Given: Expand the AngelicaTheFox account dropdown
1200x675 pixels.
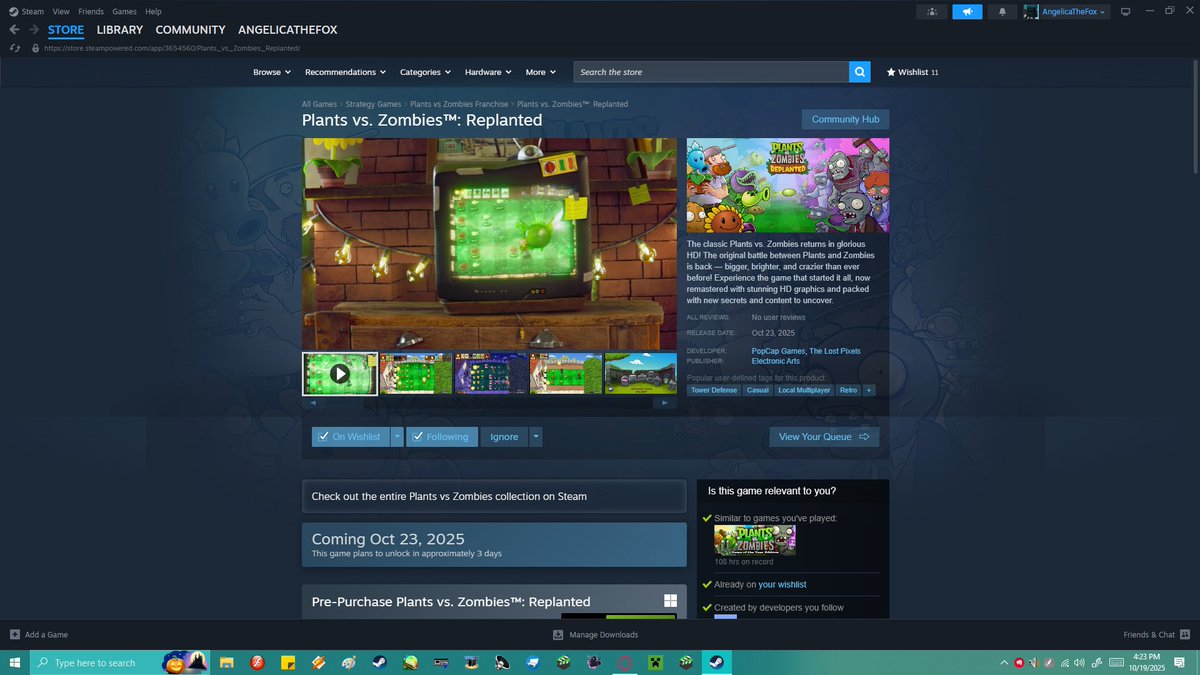Looking at the screenshot, I should click(1067, 12).
